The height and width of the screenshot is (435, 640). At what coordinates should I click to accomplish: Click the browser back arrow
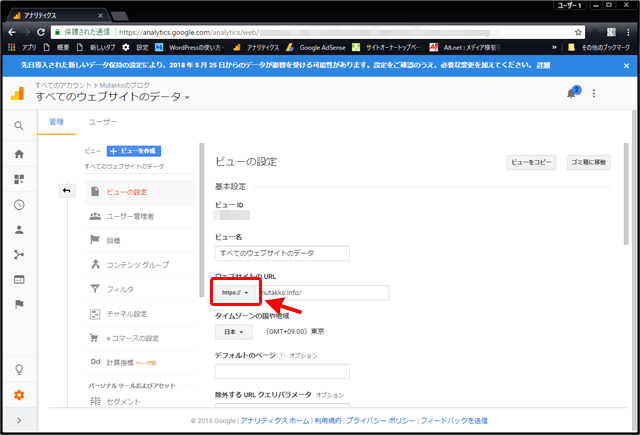click(12, 32)
